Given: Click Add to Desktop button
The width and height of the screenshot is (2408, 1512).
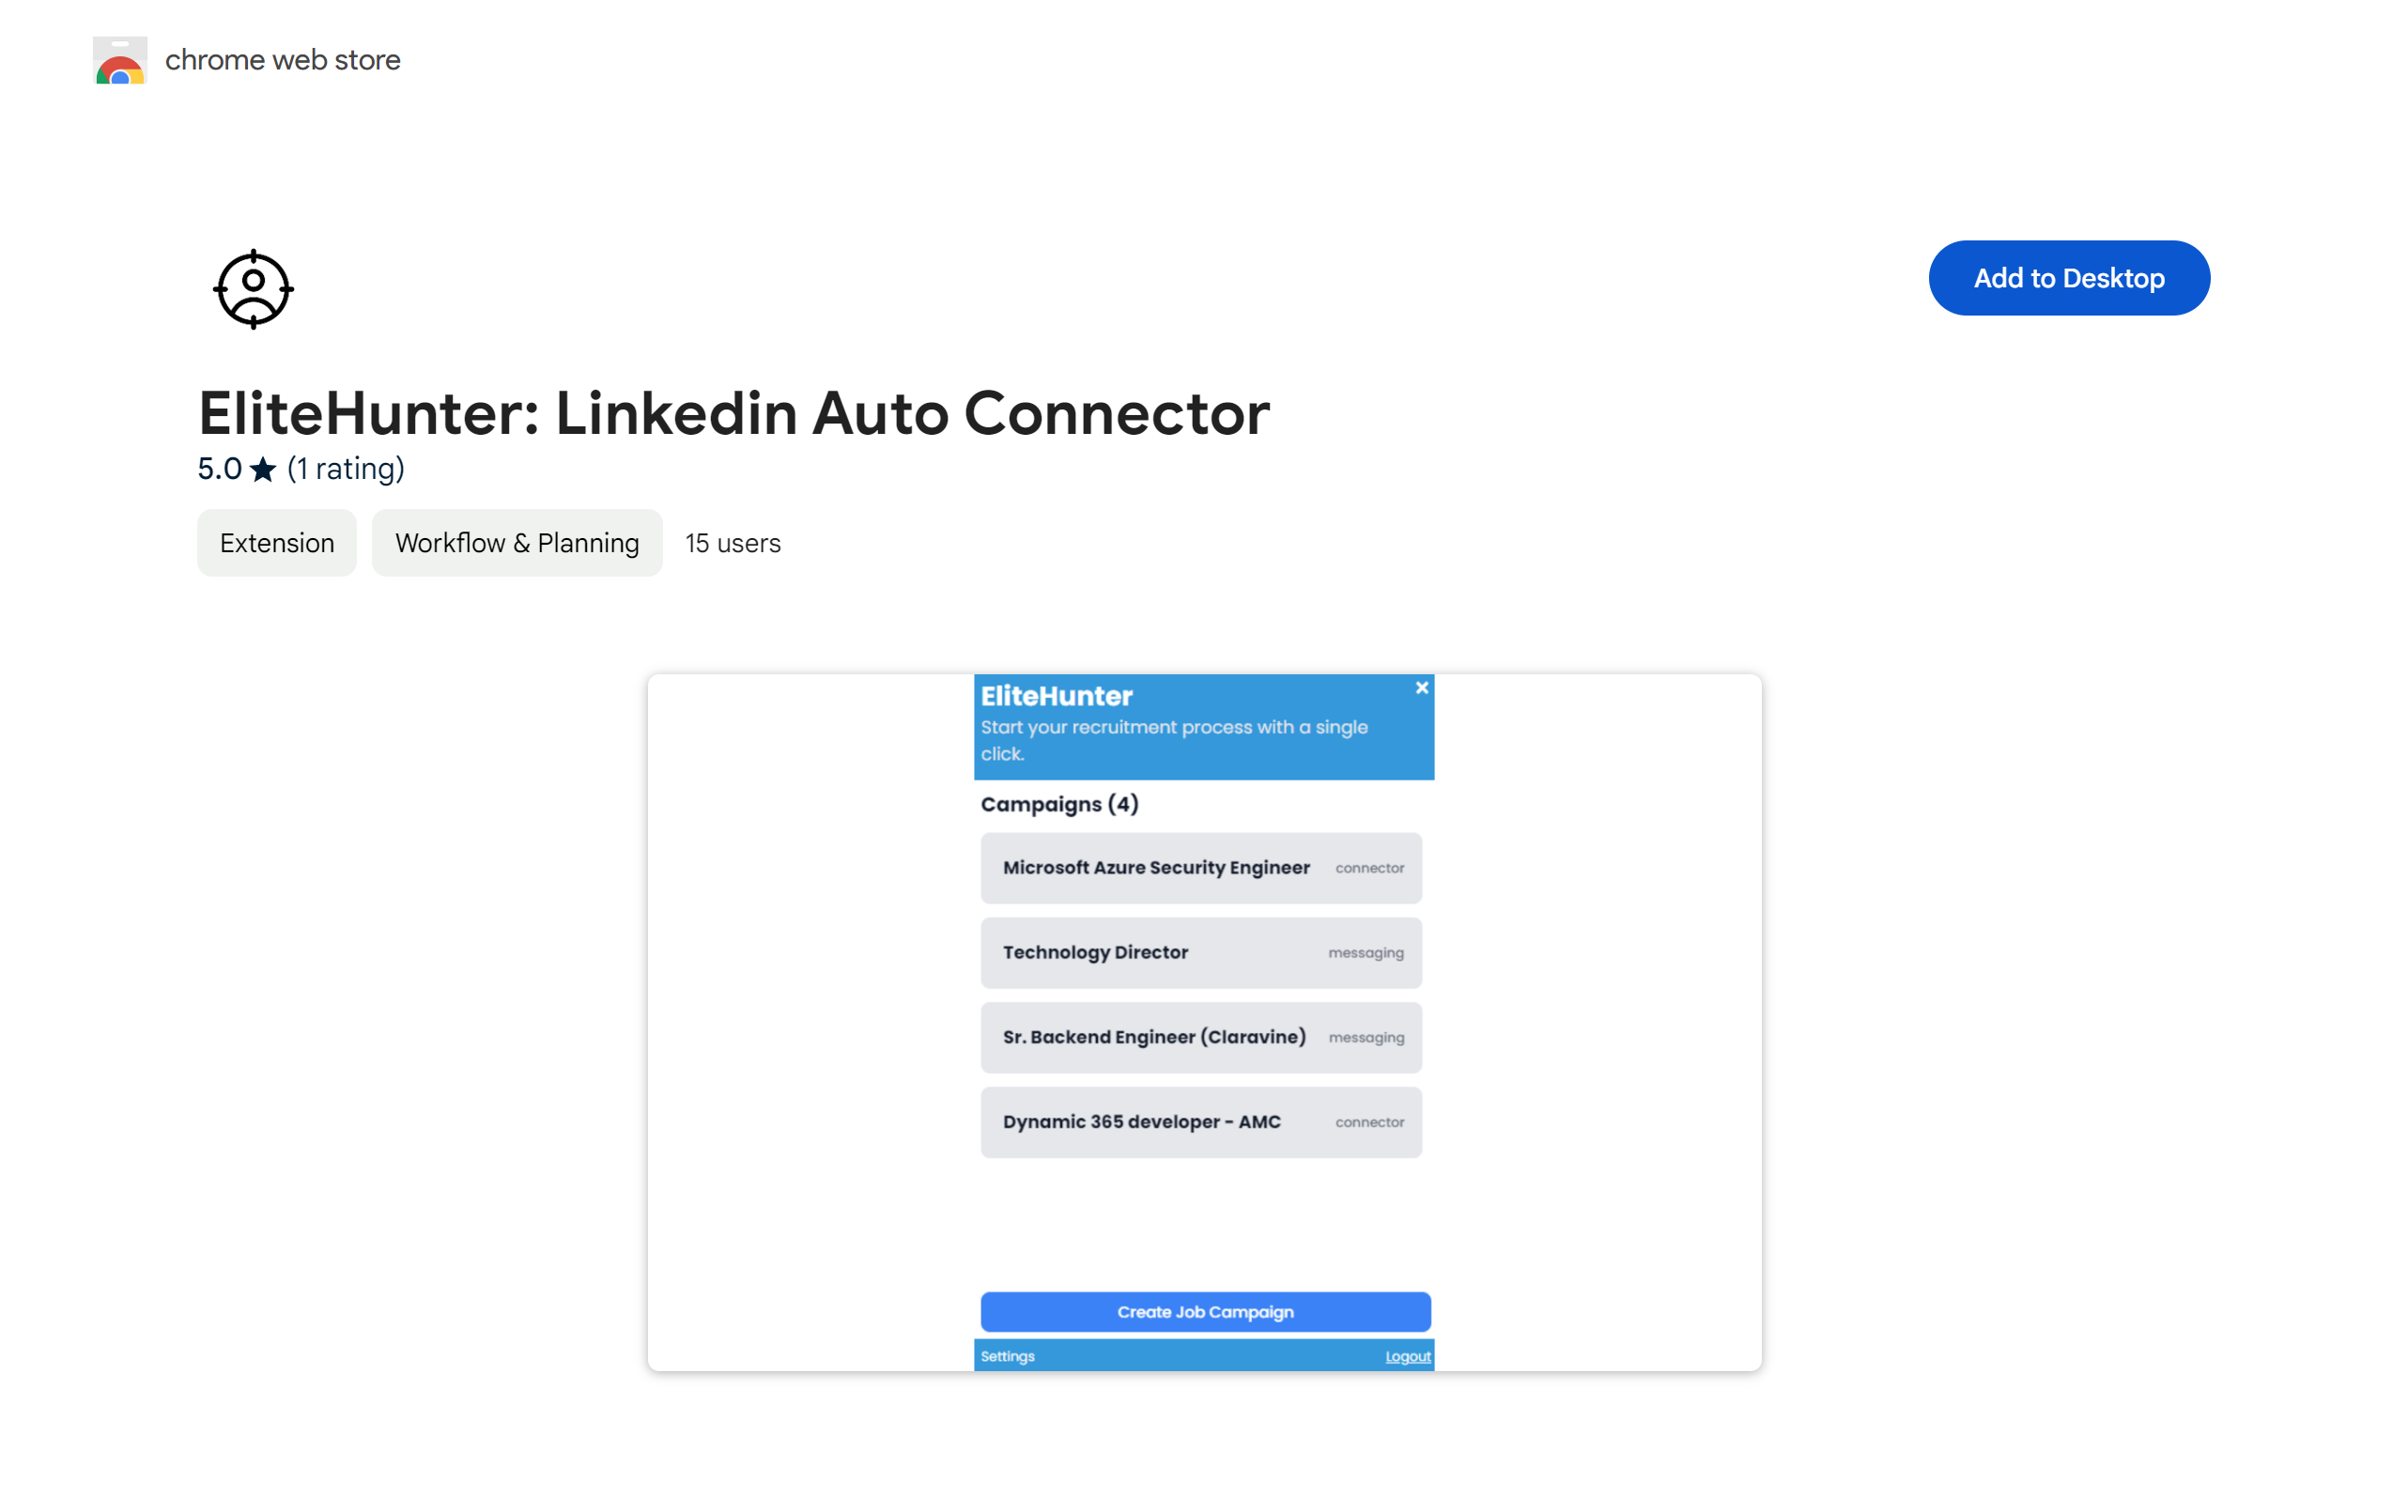Looking at the screenshot, I should 2068,278.
